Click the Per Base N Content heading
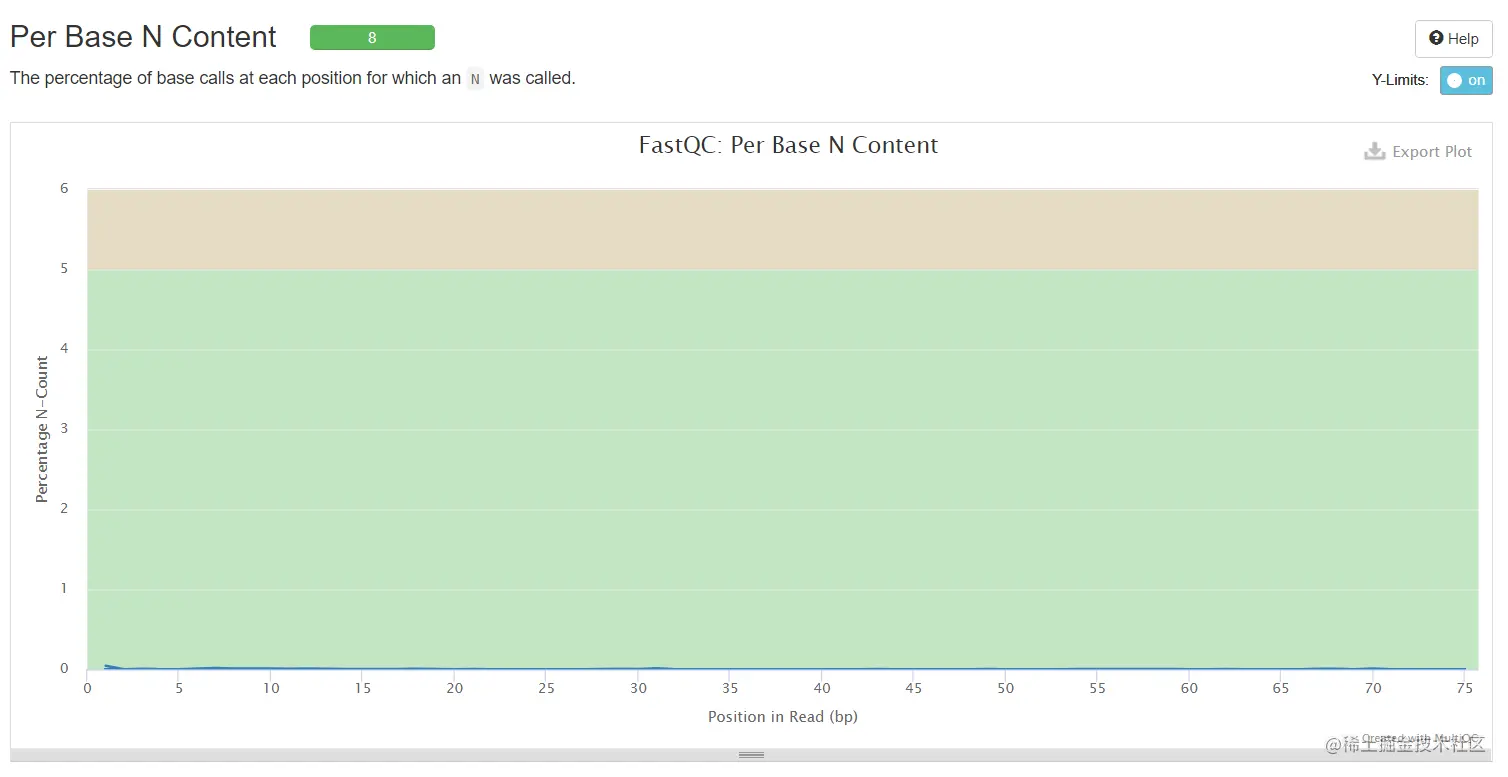Image resolution: width=1508 pixels, height=777 pixels. click(143, 37)
